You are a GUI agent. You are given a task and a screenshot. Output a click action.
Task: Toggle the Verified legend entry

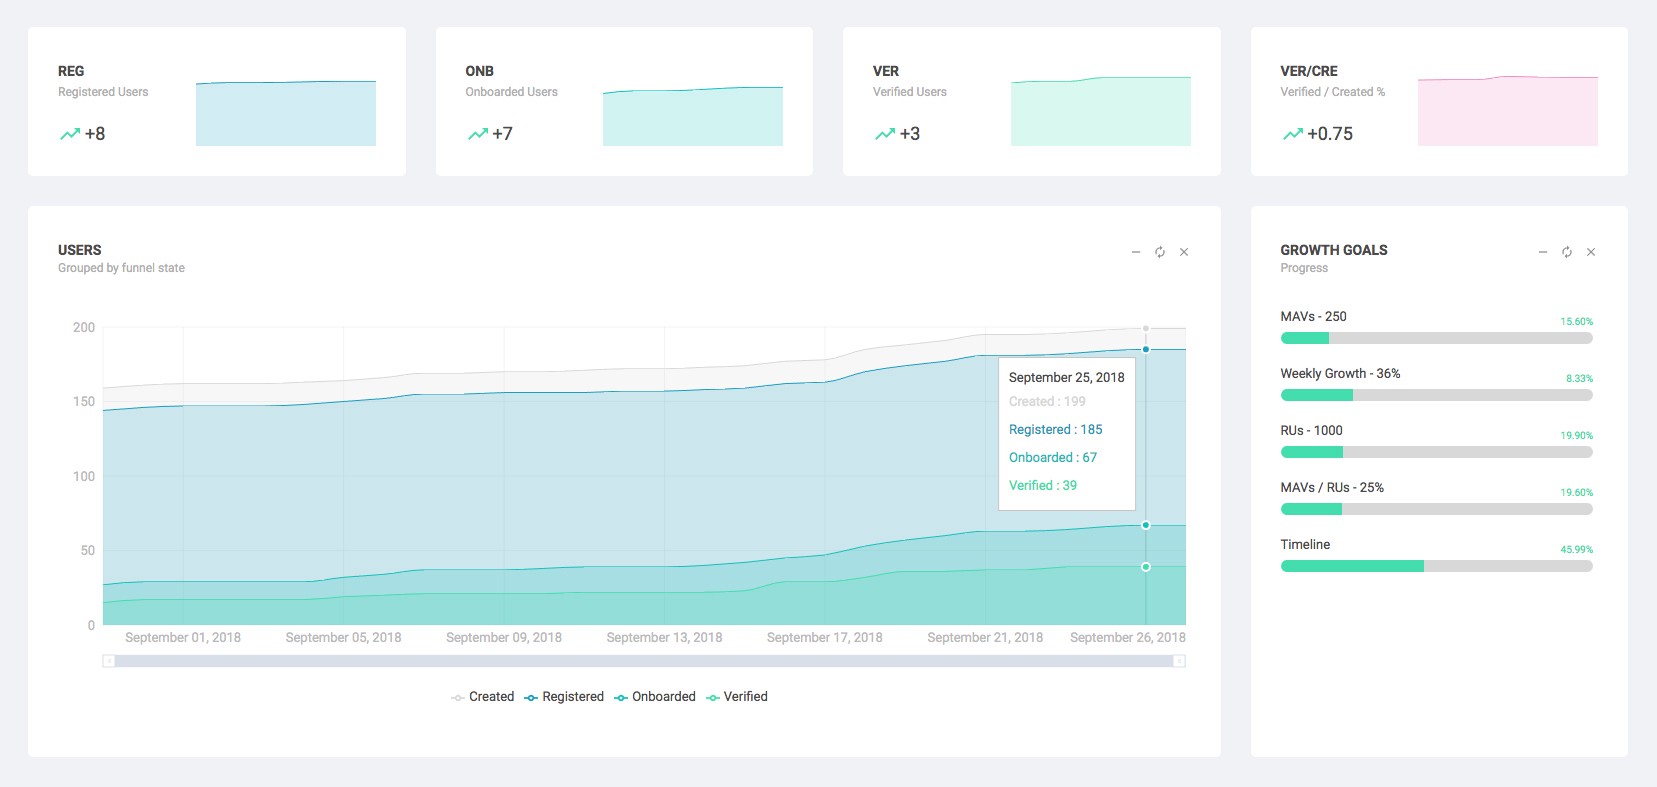737,697
